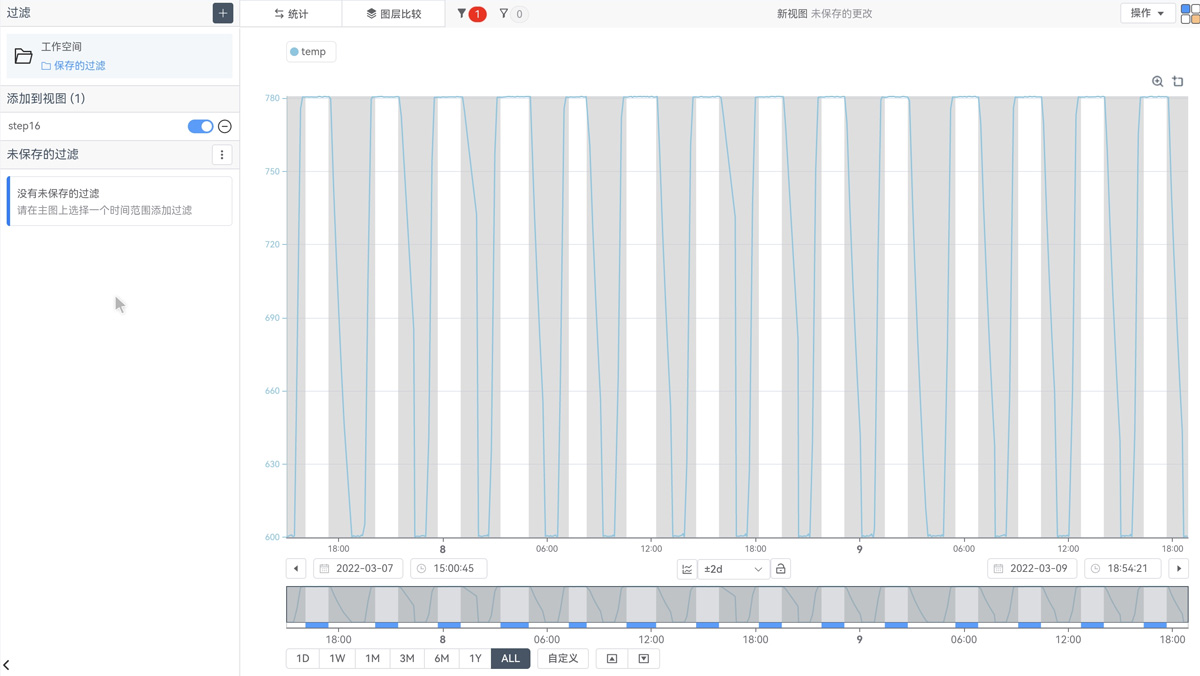Screen dimensions: 1200x676
Task: Open the workspace folder icon
Action: (x=23, y=56)
